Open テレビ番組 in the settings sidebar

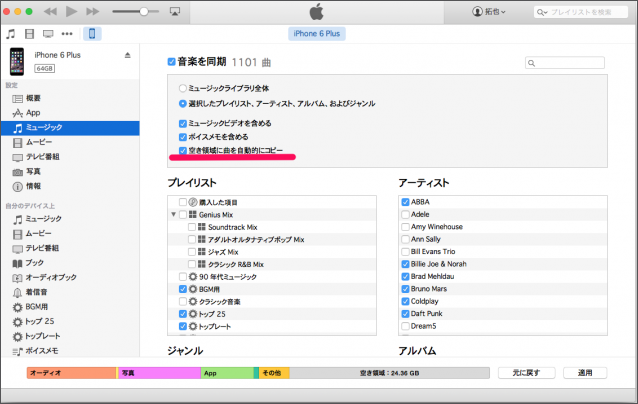tap(70, 157)
